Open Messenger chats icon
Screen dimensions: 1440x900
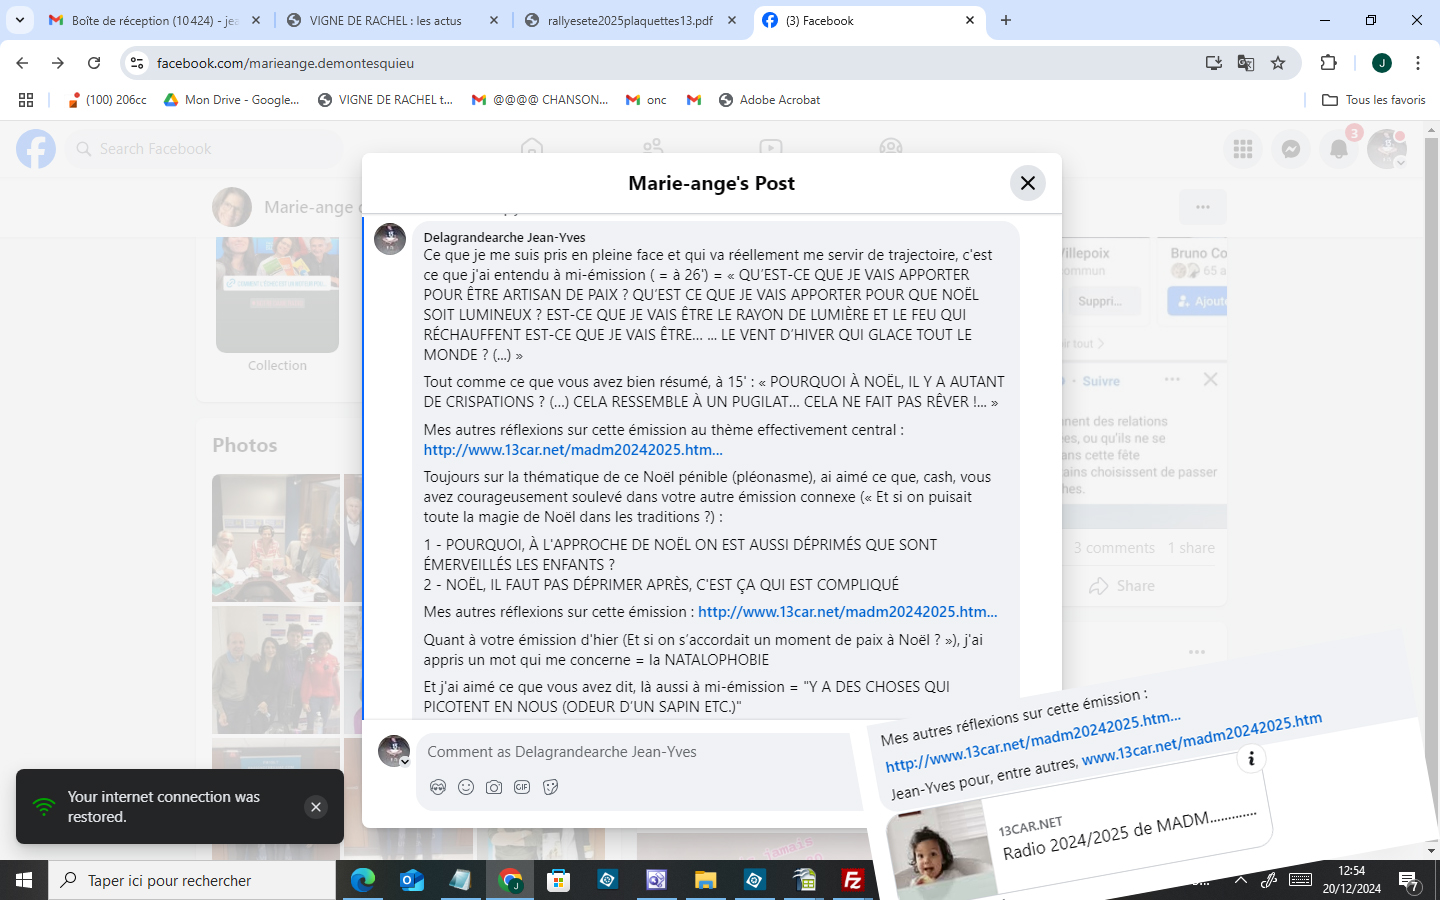pos(1291,149)
